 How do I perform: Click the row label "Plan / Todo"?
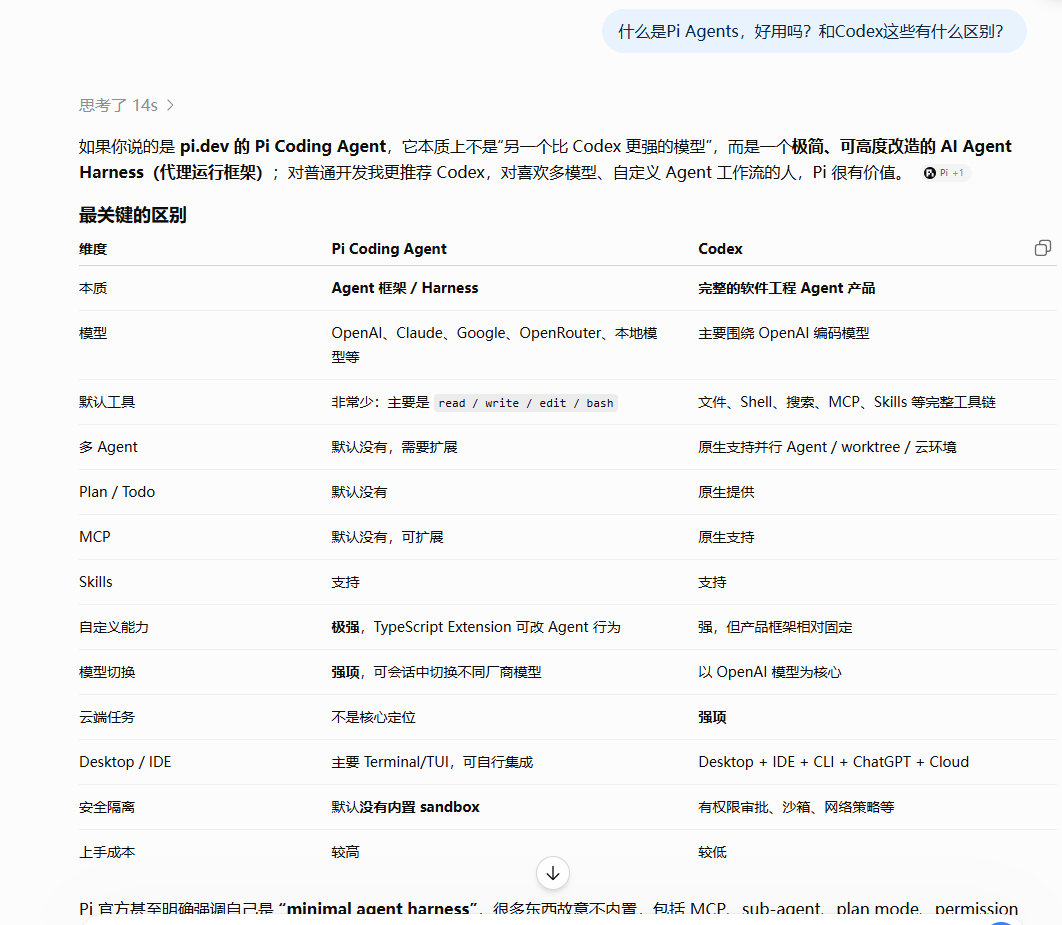click(117, 492)
